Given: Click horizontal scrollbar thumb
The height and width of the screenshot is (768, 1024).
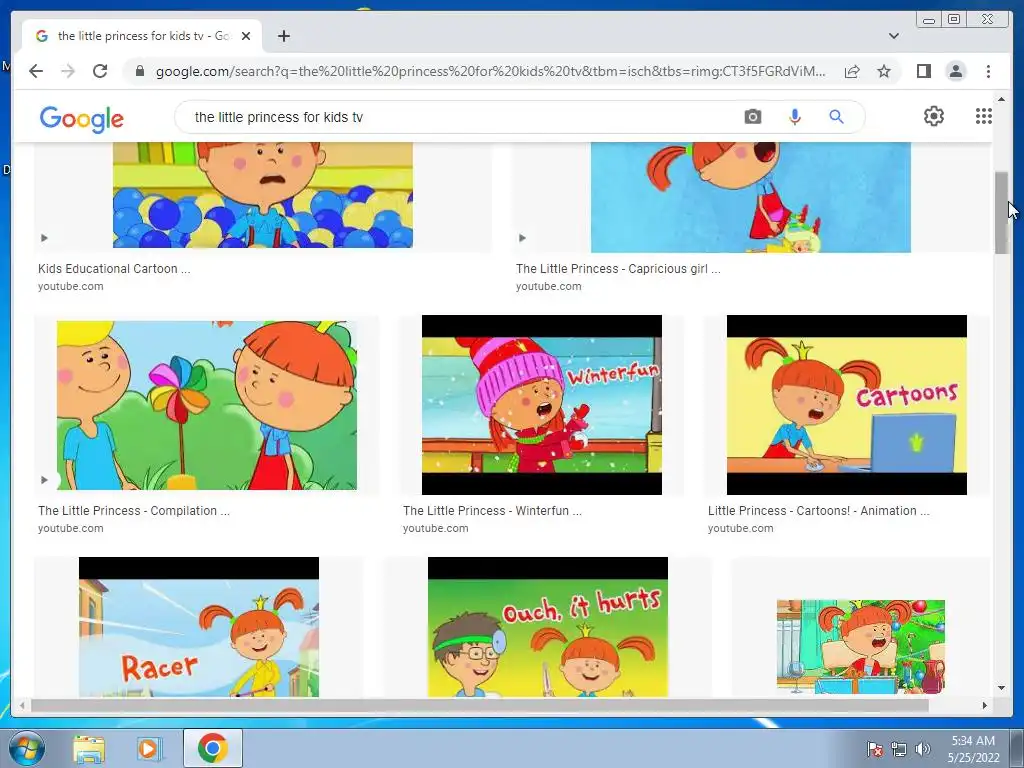Looking at the screenshot, I should [x=480, y=705].
